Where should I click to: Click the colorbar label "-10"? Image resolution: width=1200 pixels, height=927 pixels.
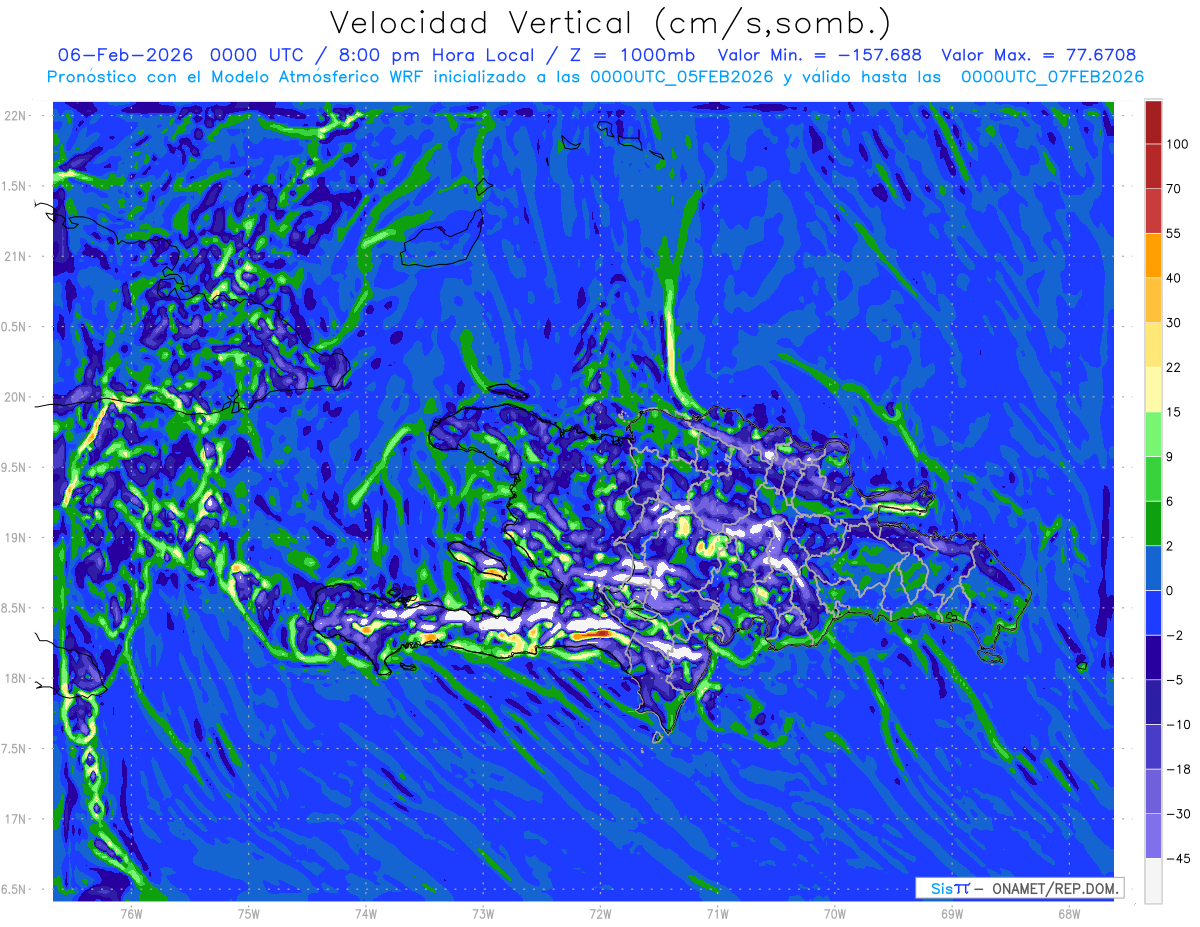click(x=1178, y=725)
